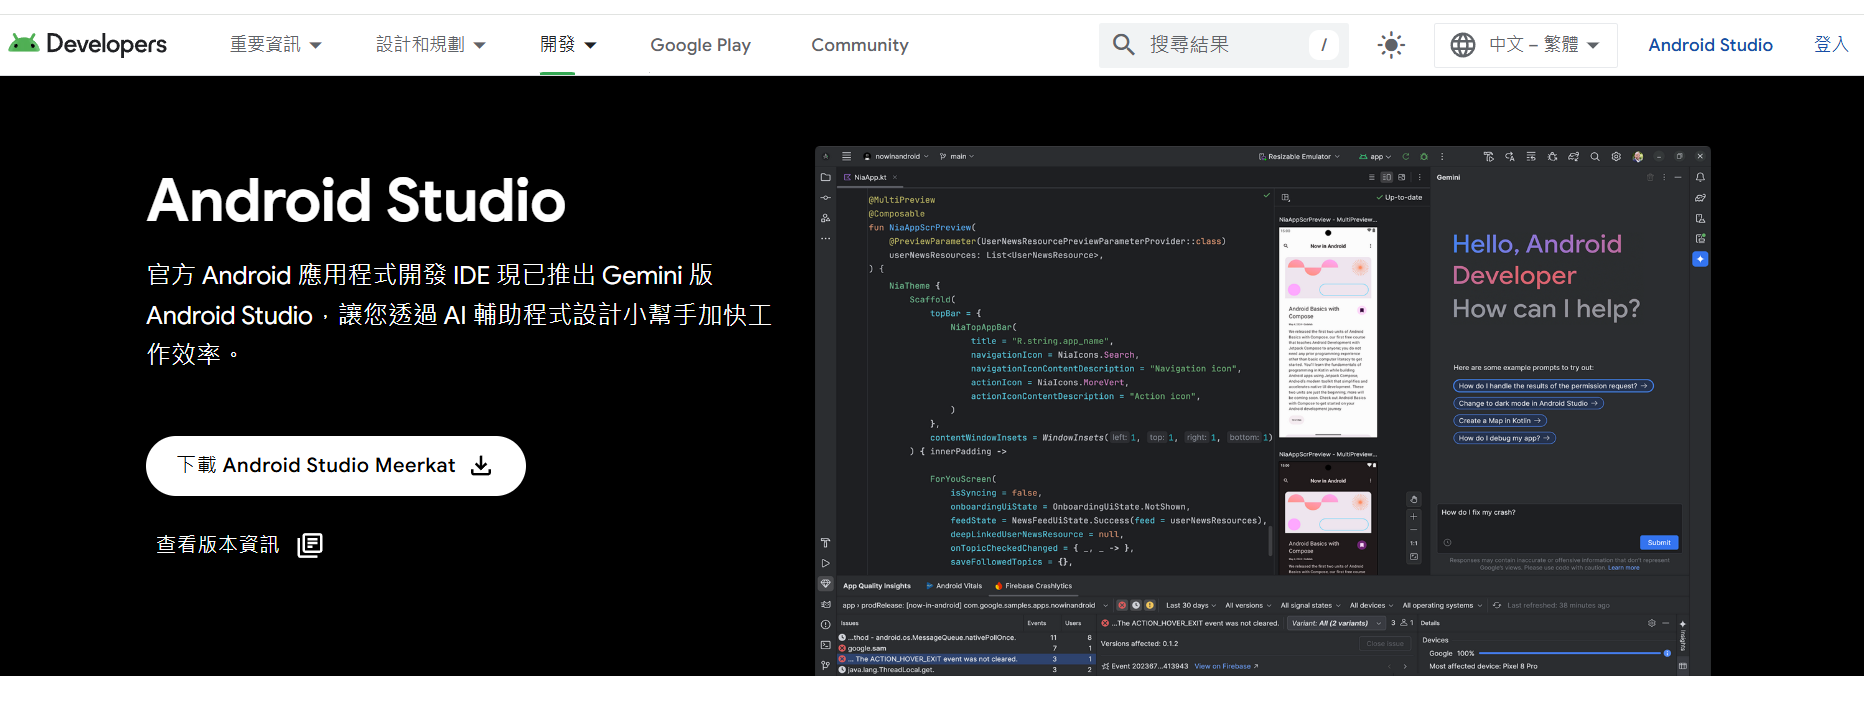
Task: Click the hamburger menu in the IDE screenshot
Action: click(x=846, y=156)
